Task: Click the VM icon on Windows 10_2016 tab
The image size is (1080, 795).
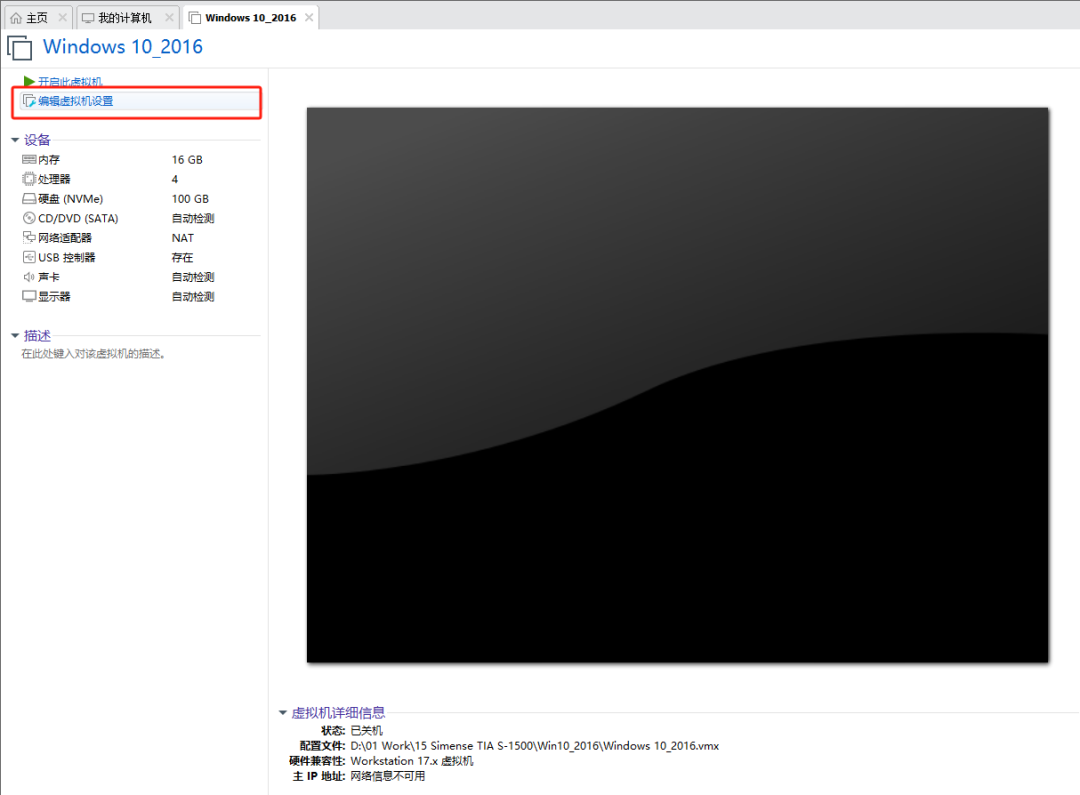Action: pos(195,18)
